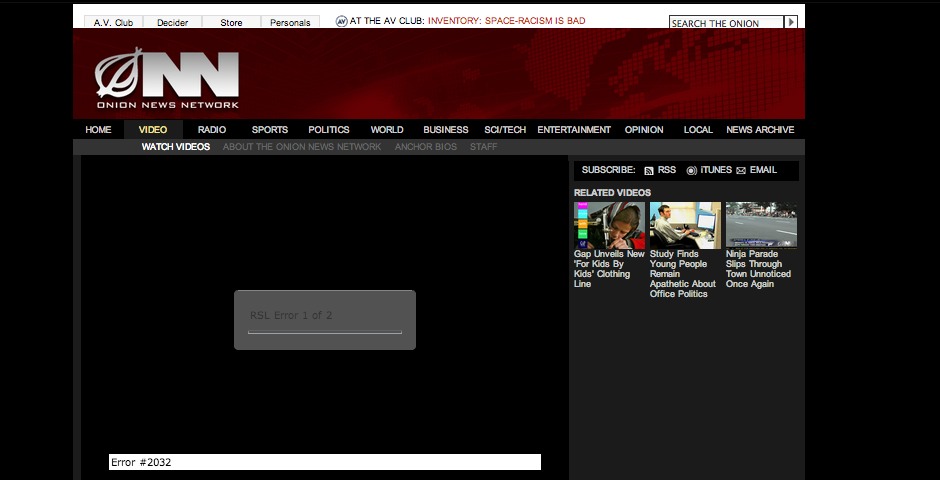The height and width of the screenshot is (480, 940).
Task: Click the AV Club circular icon
Action: click(341, 21)
